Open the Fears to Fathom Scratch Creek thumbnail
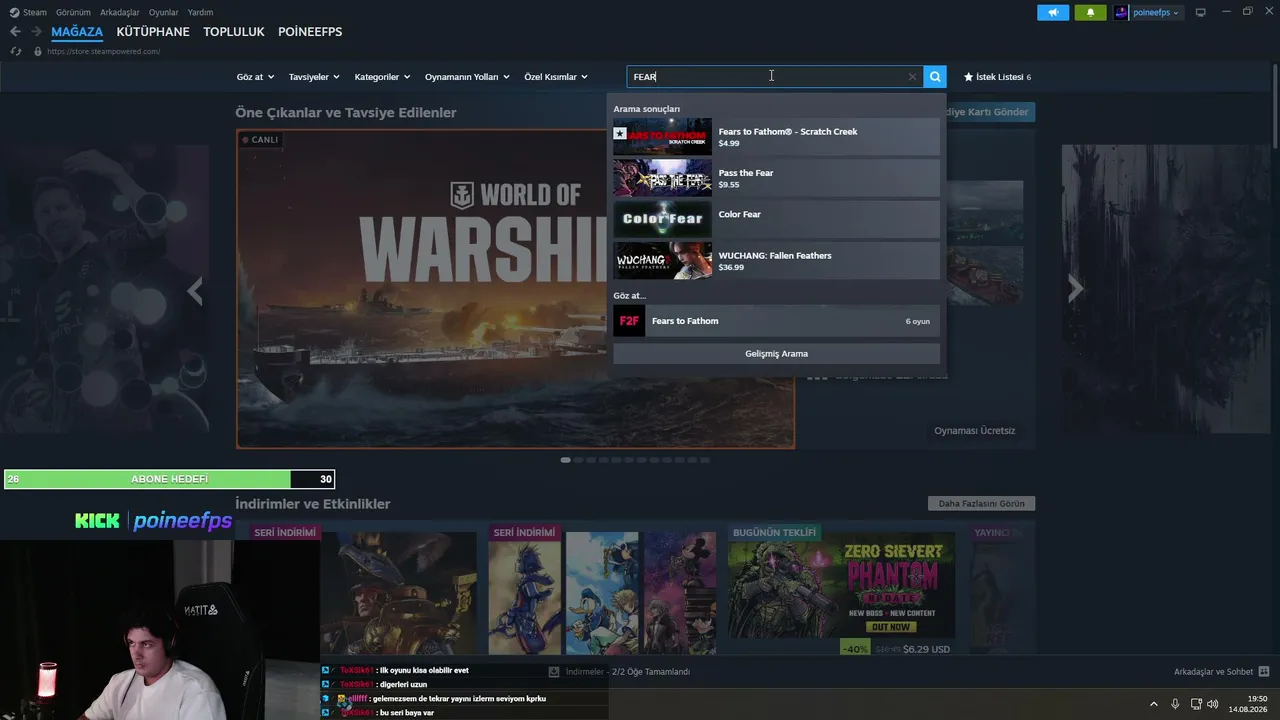 (x=663, y=137)
